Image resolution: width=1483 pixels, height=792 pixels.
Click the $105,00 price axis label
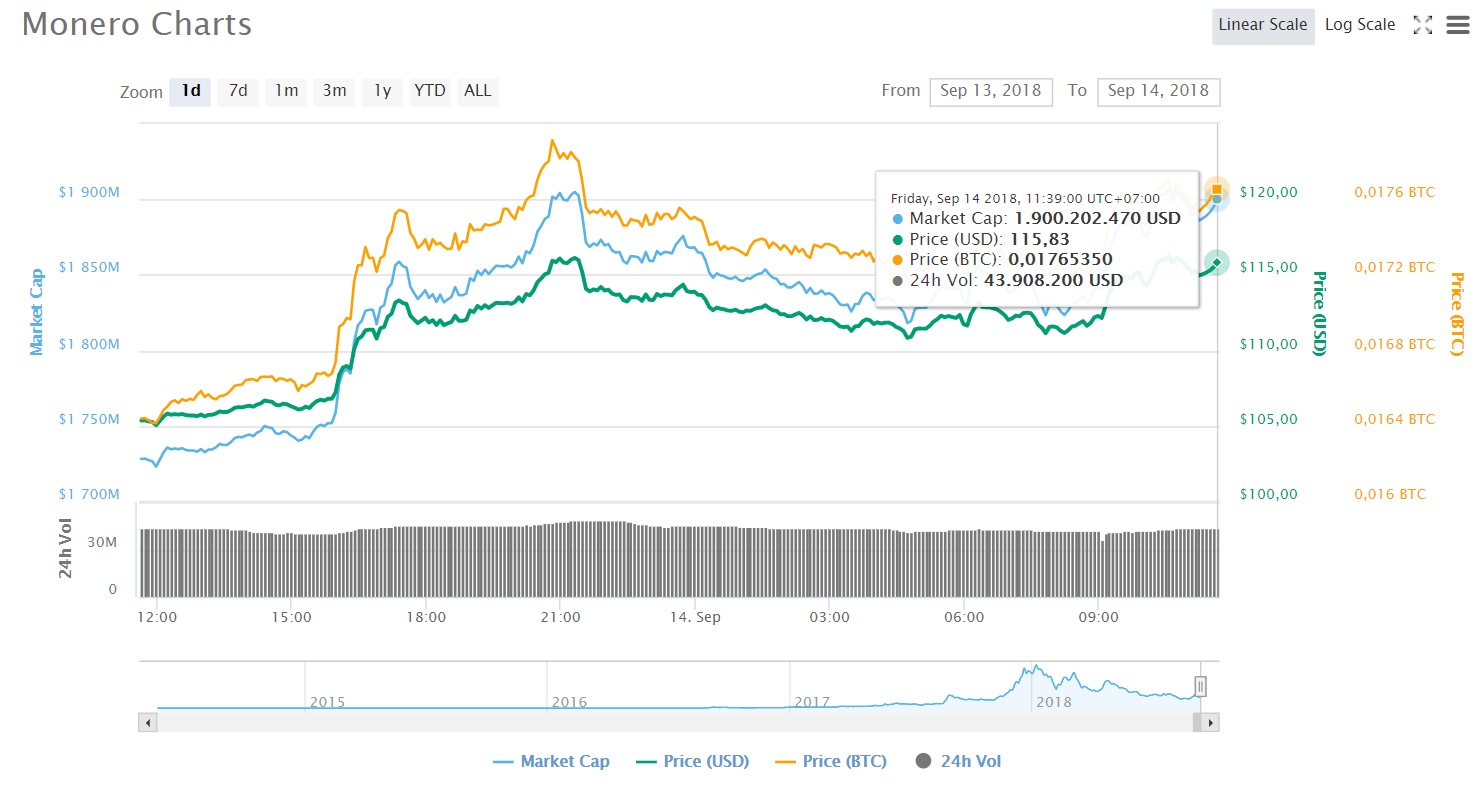(x=1269, y=419)
